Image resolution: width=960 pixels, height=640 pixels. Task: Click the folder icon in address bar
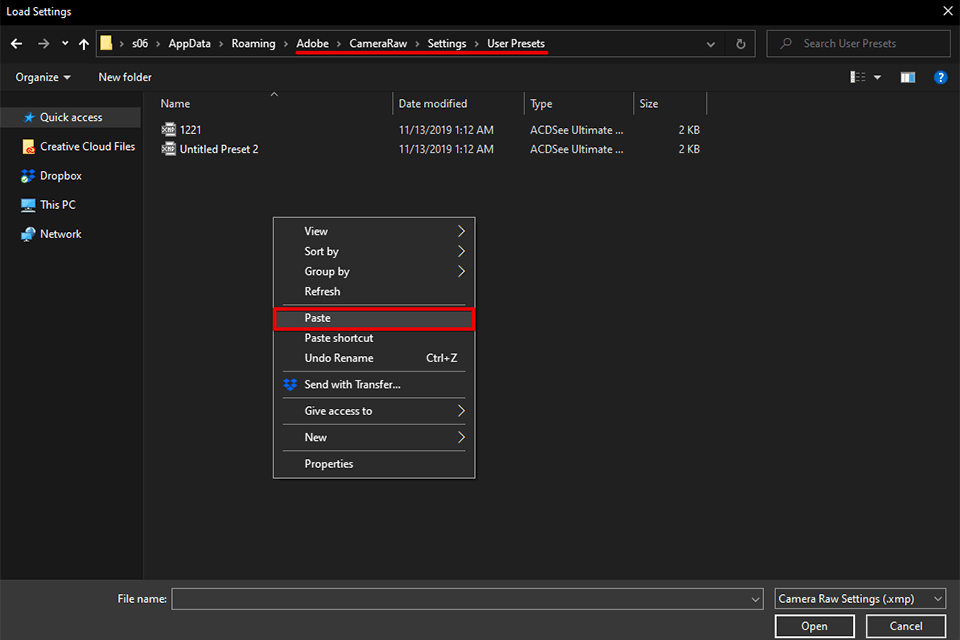coord(107,43)
